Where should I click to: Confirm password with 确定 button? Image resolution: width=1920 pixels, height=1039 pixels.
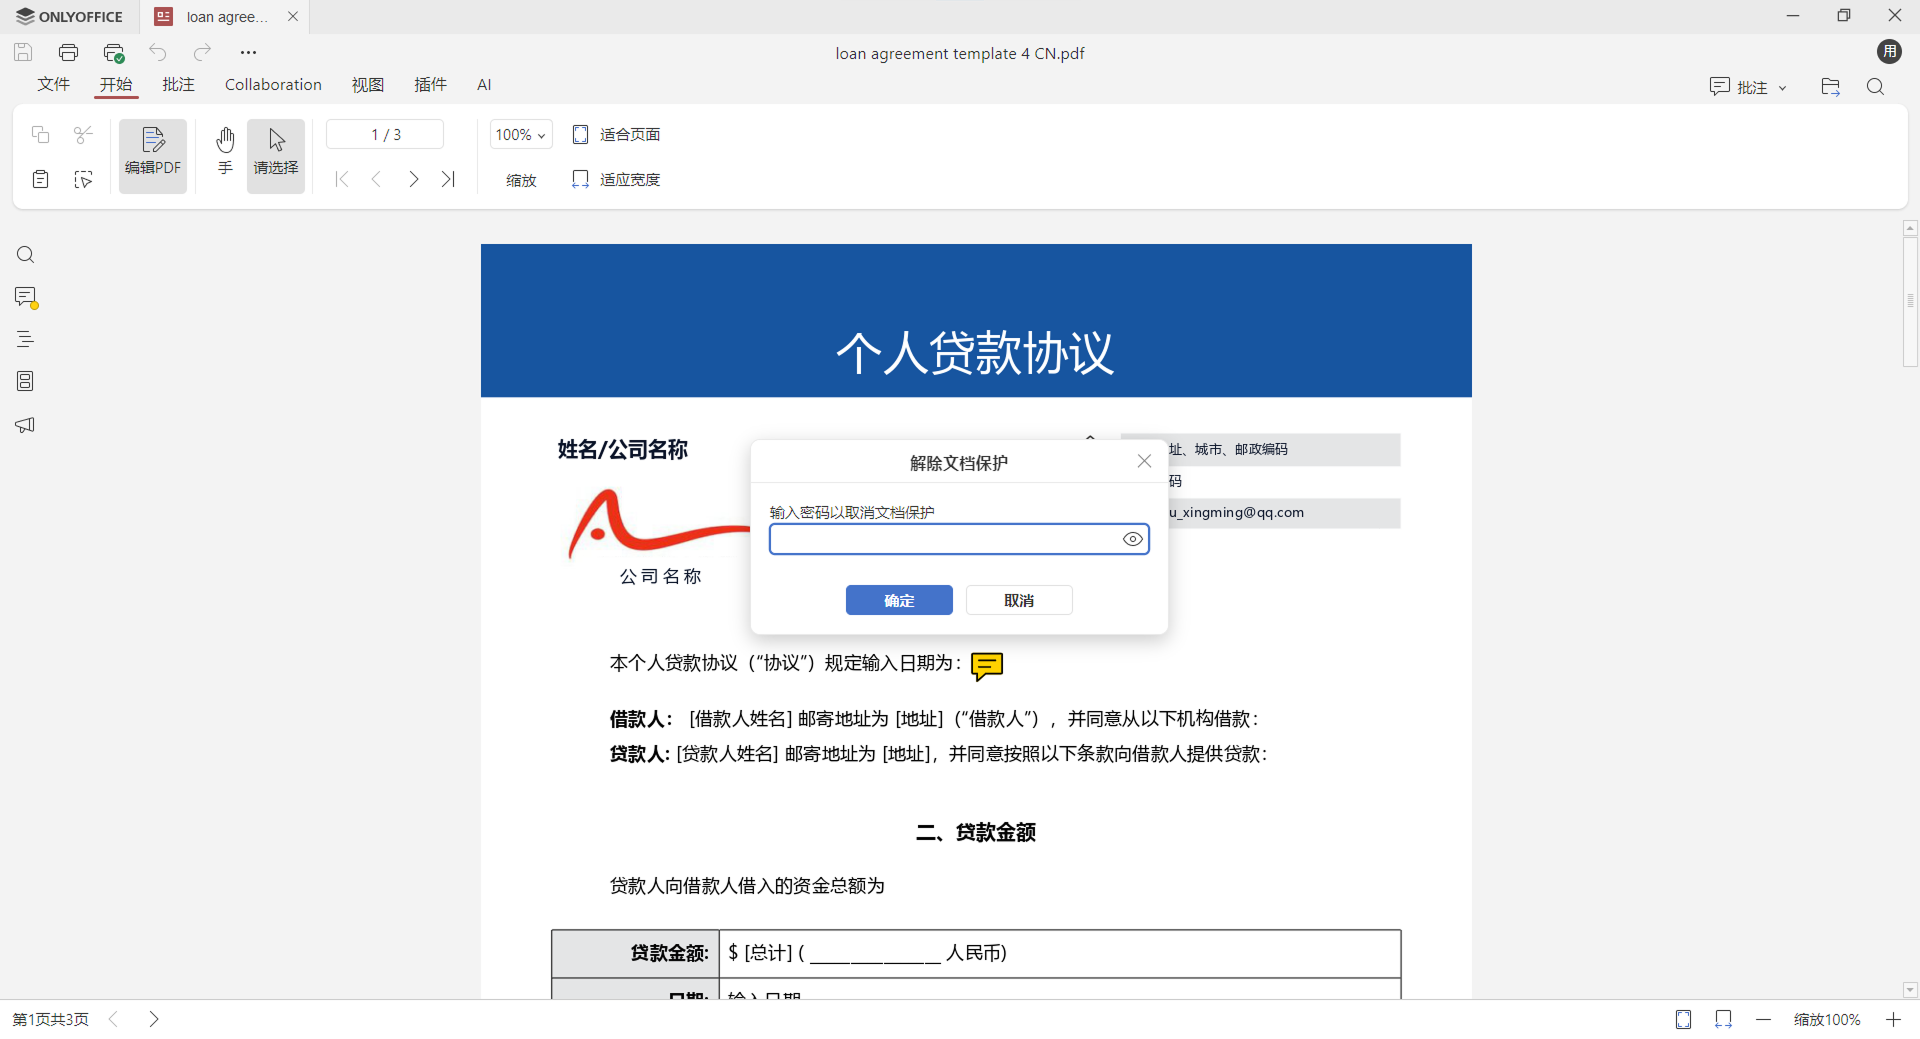coord(898,600)
